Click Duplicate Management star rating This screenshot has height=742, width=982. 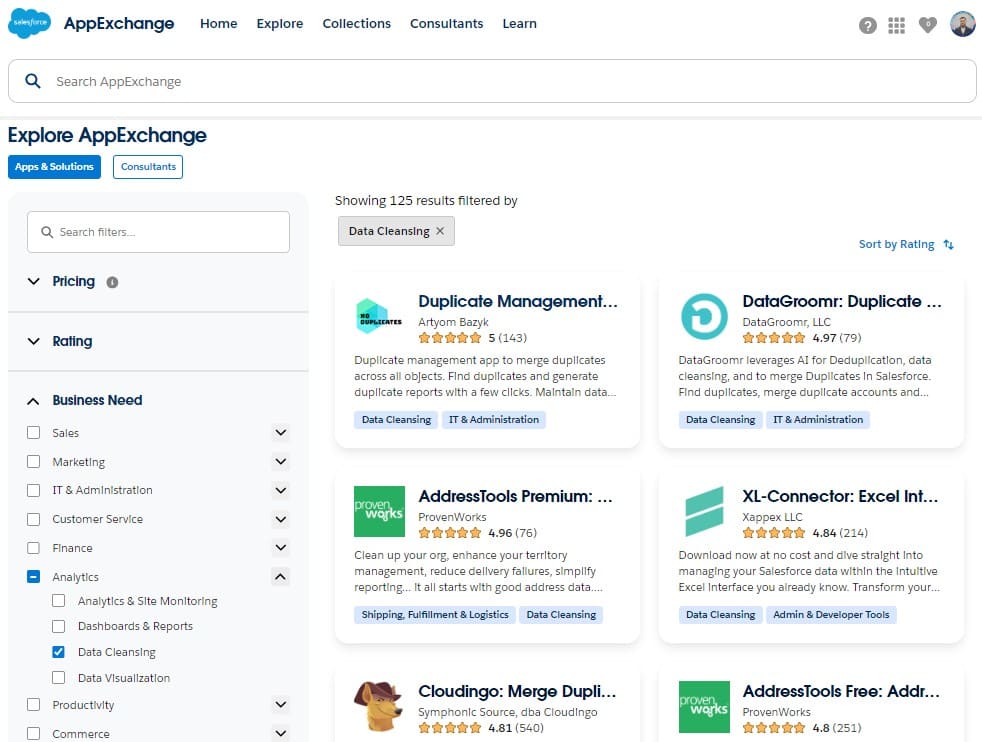coord(450,338)
